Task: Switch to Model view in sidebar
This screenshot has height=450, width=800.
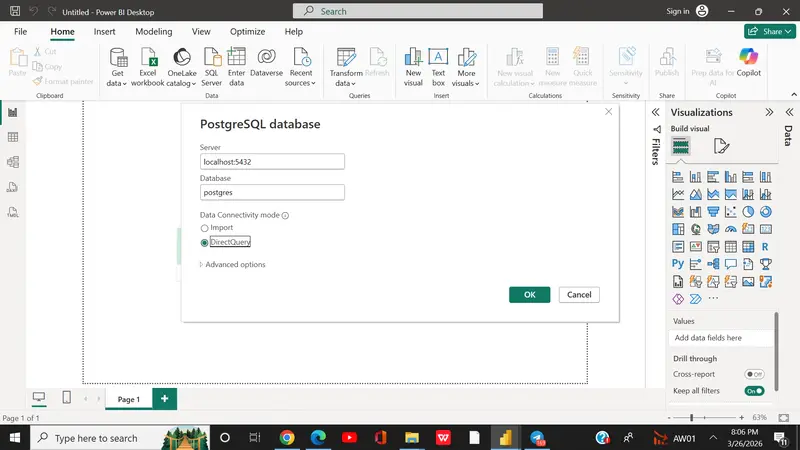Action: [13, 162]
